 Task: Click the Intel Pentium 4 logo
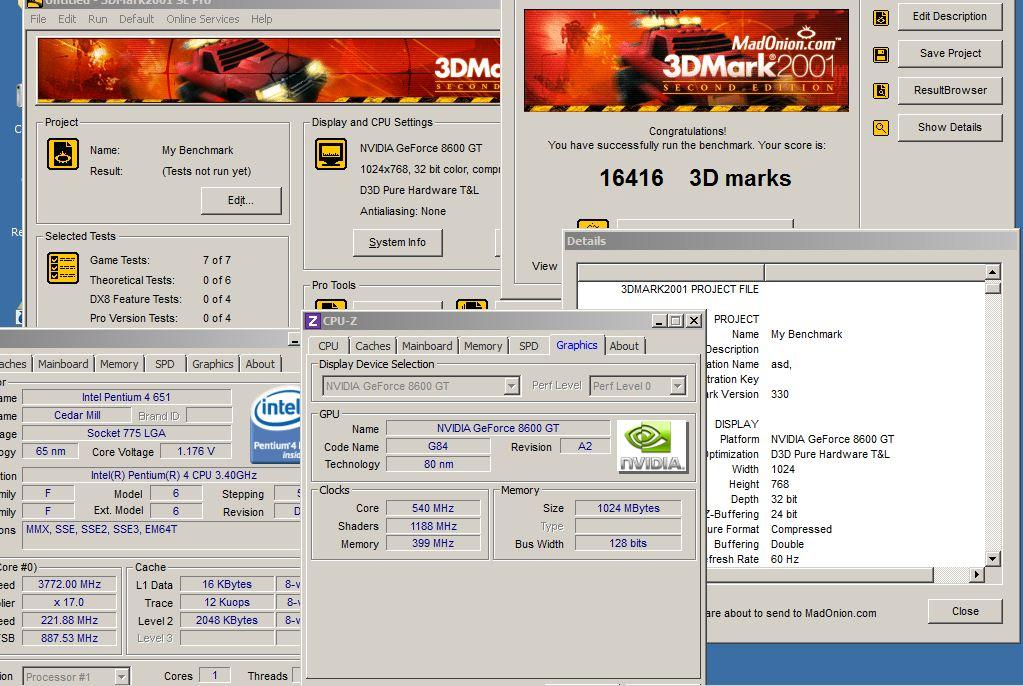pyautogui.click(x=275, y=425)
